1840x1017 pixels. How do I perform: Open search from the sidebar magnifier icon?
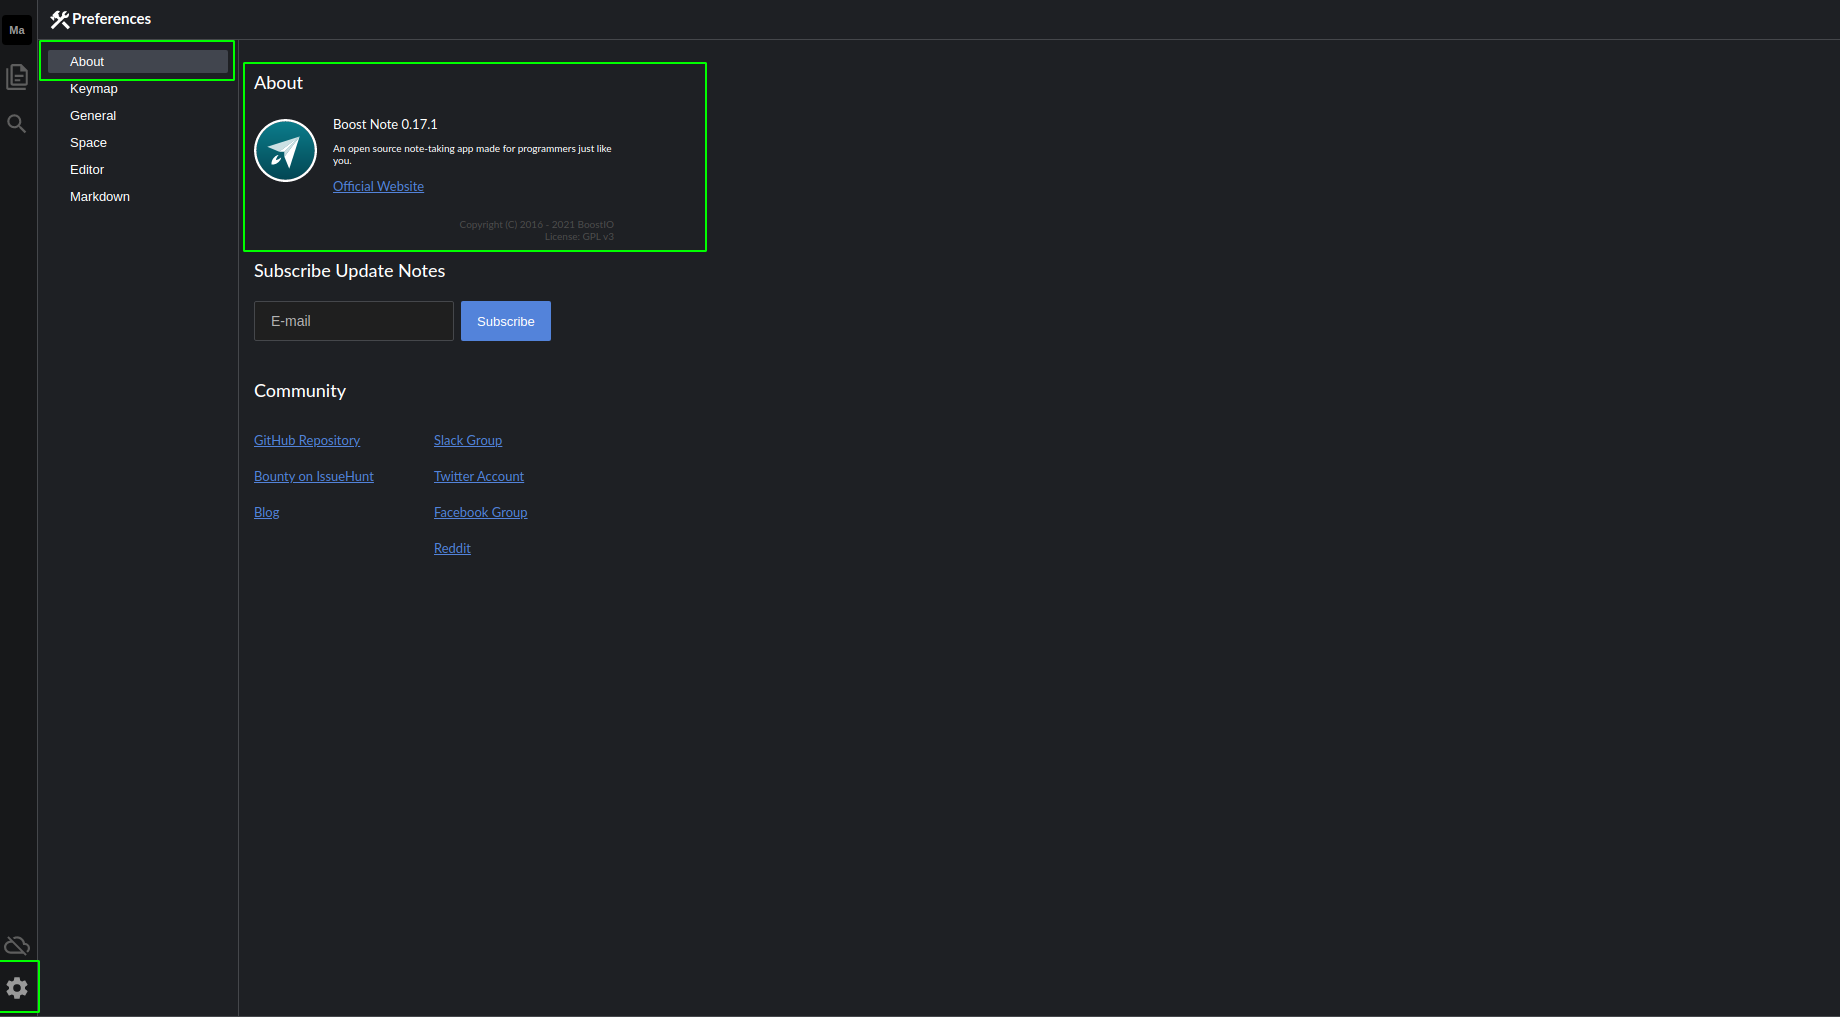[x=17, y=123]
